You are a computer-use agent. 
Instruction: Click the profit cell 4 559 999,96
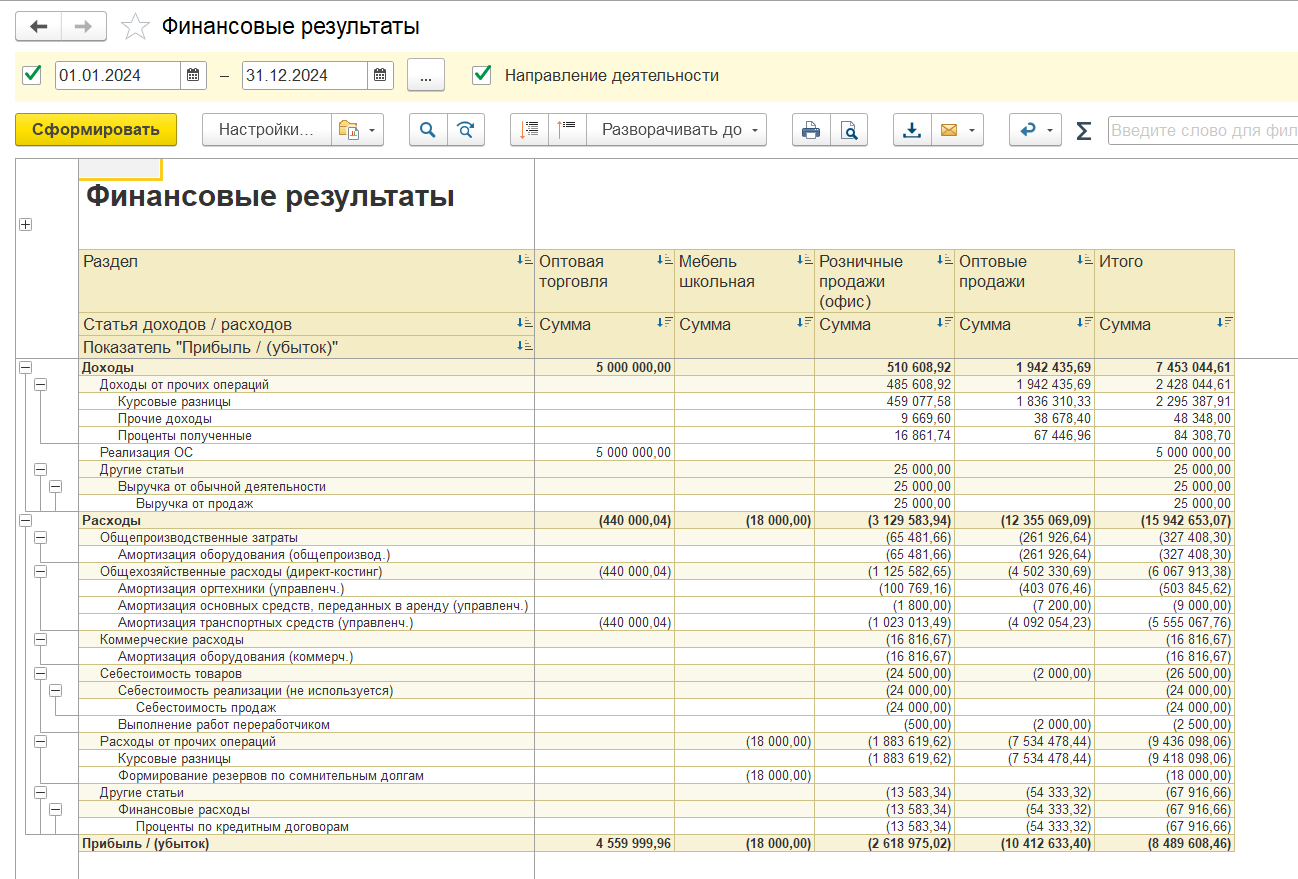coord(605,844)
